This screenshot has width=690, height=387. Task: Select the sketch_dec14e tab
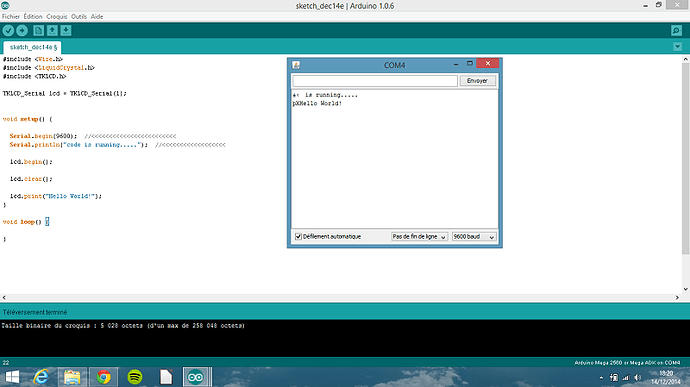click(x=33, y=47)
